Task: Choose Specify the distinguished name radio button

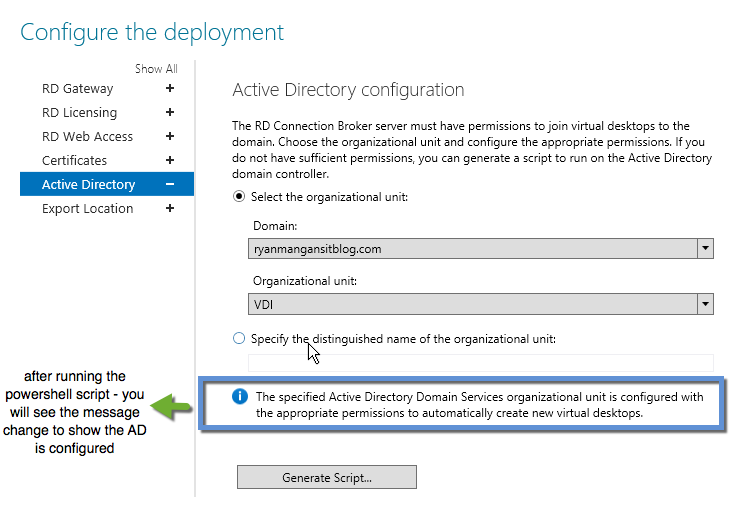Action: [239, 338]
